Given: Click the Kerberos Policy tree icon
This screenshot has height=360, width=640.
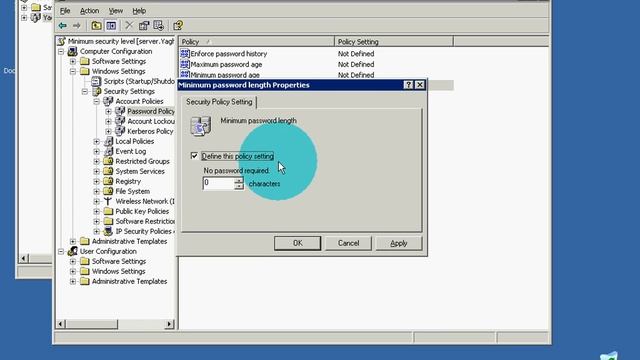Looking at the screenshot, I should click(x=120, y=131).
